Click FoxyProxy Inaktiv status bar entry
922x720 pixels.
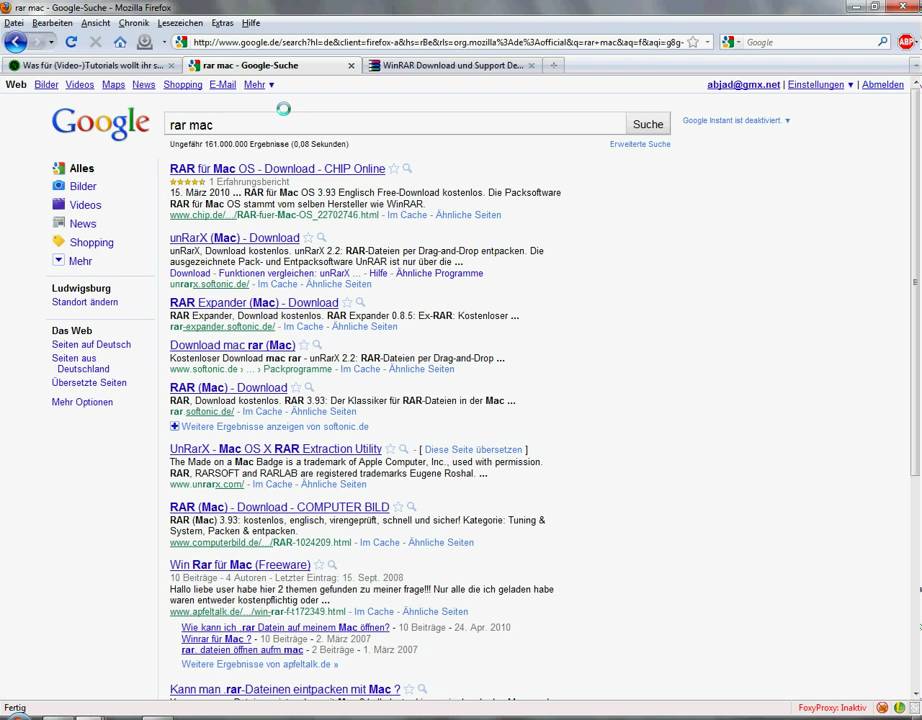[x=832, y=708]
